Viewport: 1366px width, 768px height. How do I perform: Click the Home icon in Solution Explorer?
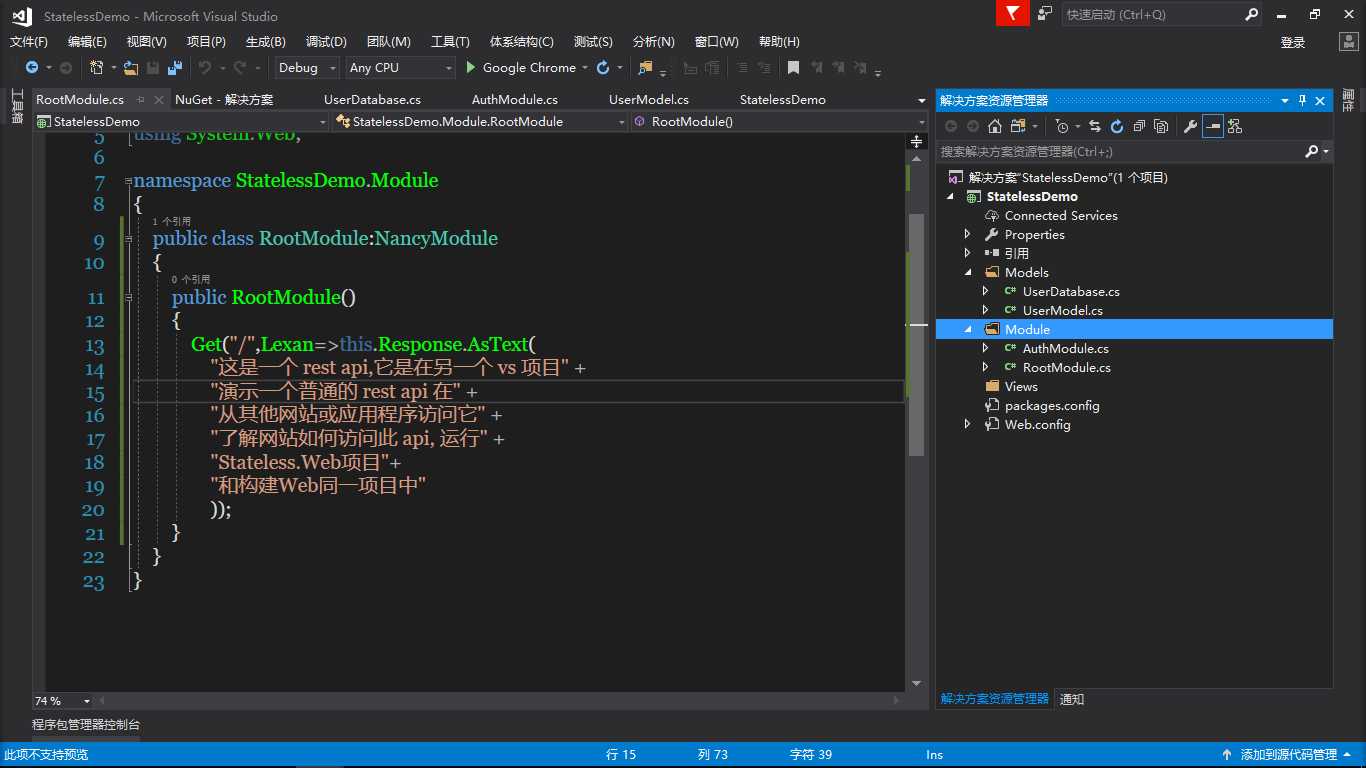(994, 126)
